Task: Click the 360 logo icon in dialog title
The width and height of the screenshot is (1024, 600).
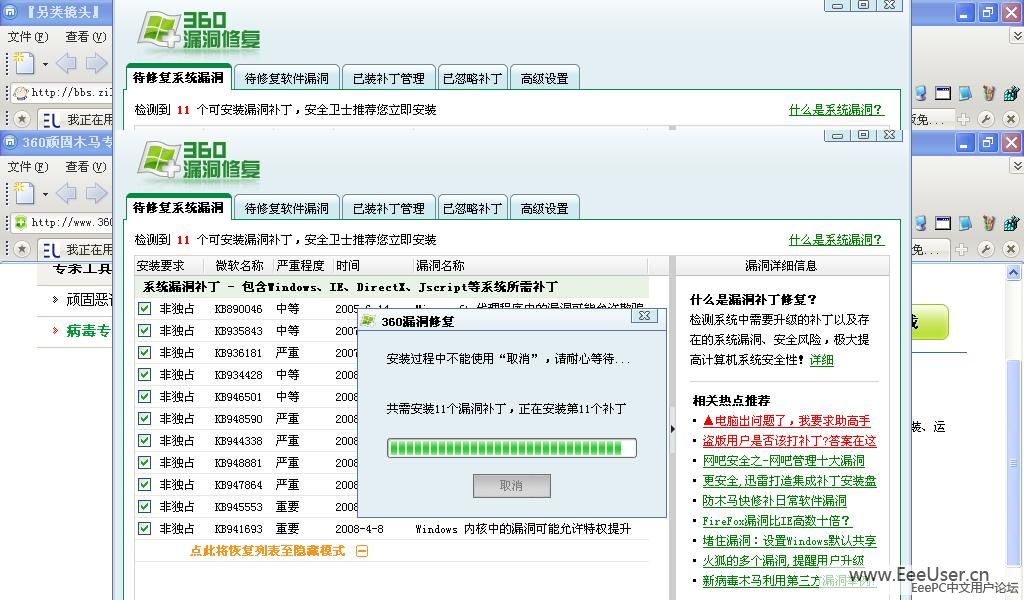Action: [369, 321]
